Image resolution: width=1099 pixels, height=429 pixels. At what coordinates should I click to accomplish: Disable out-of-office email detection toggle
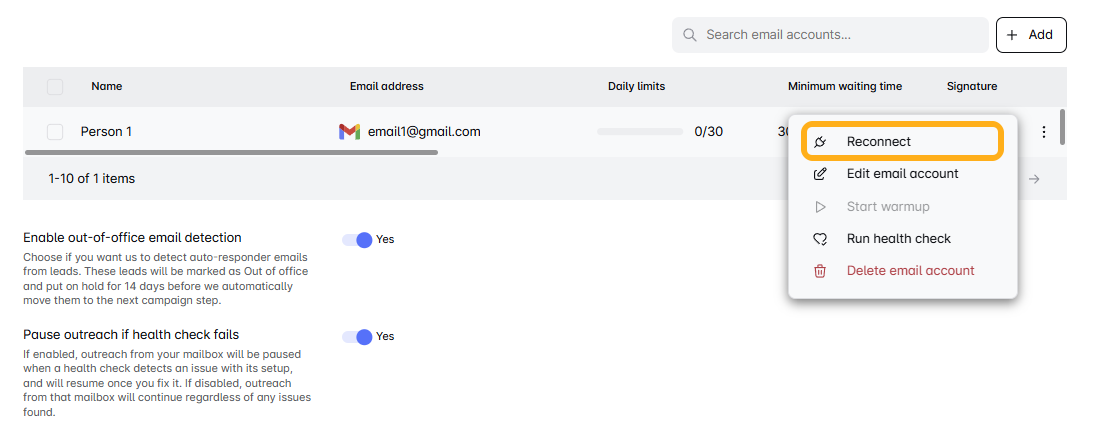point(357,240)
